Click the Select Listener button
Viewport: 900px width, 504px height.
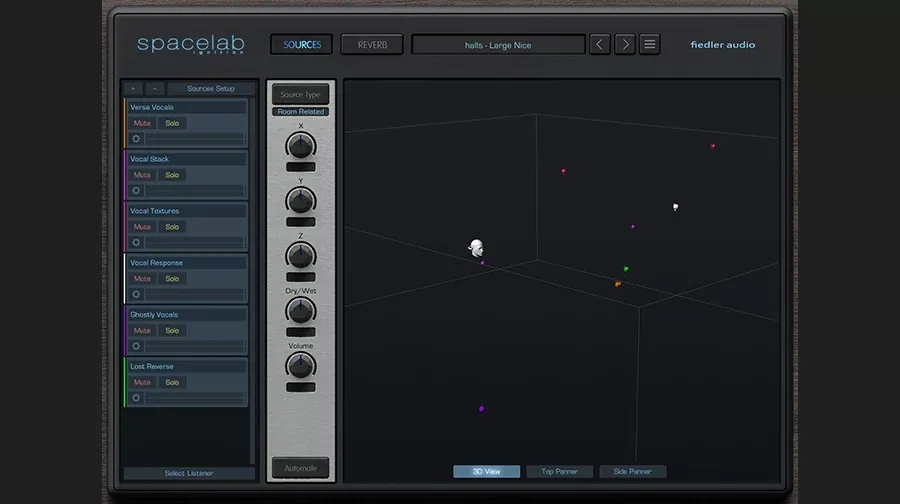coord(189,473)
